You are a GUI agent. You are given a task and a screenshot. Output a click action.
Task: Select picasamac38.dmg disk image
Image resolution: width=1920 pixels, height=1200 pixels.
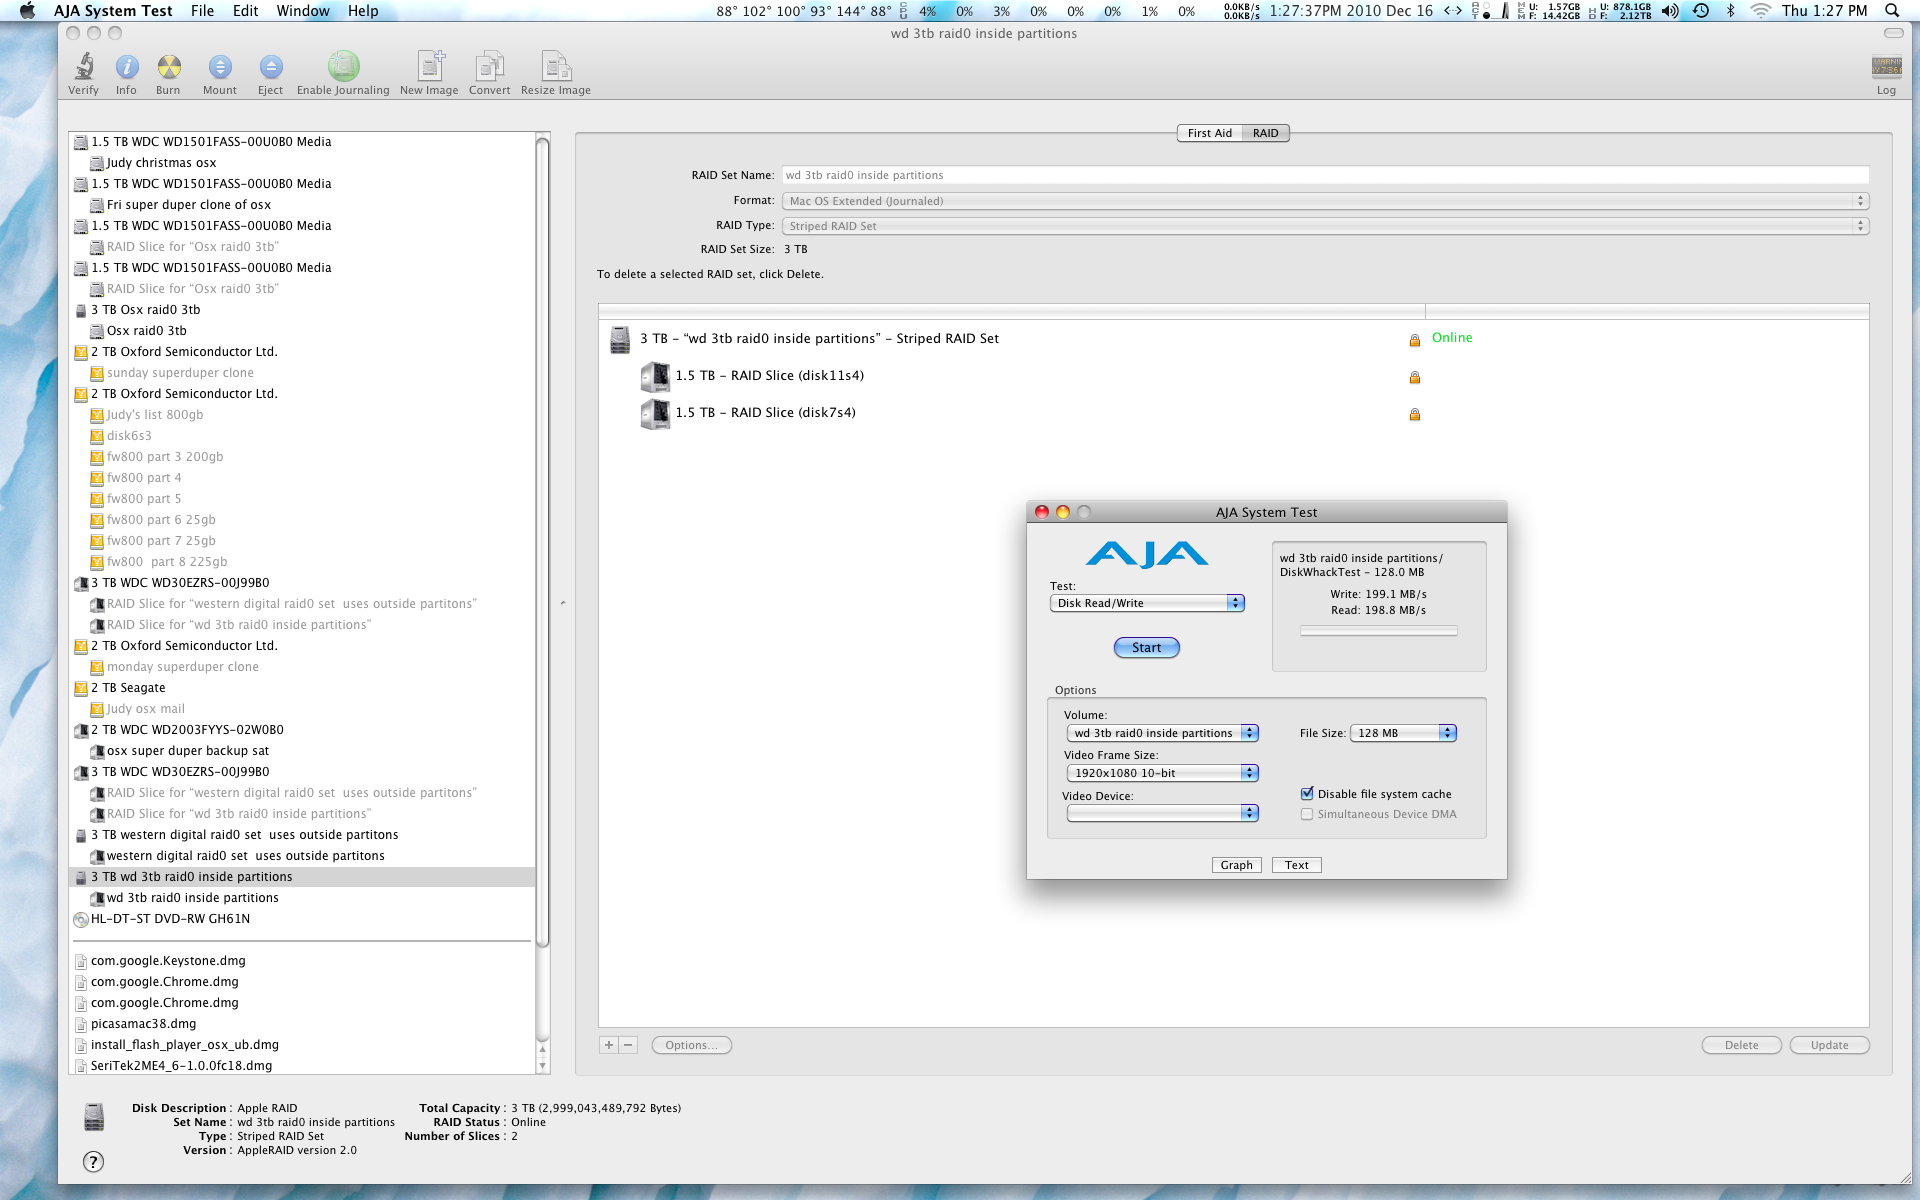click(x=143, y=1024)
